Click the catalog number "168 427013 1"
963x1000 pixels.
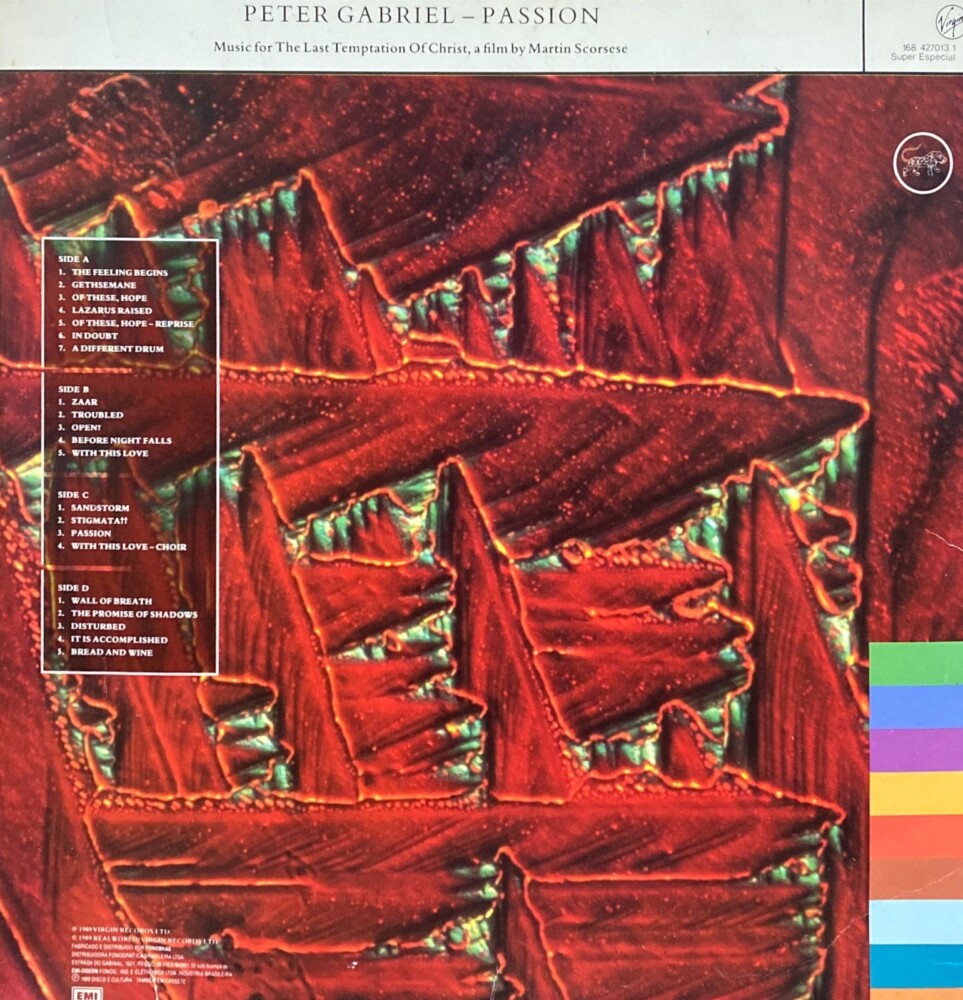[x=929, y=47]
